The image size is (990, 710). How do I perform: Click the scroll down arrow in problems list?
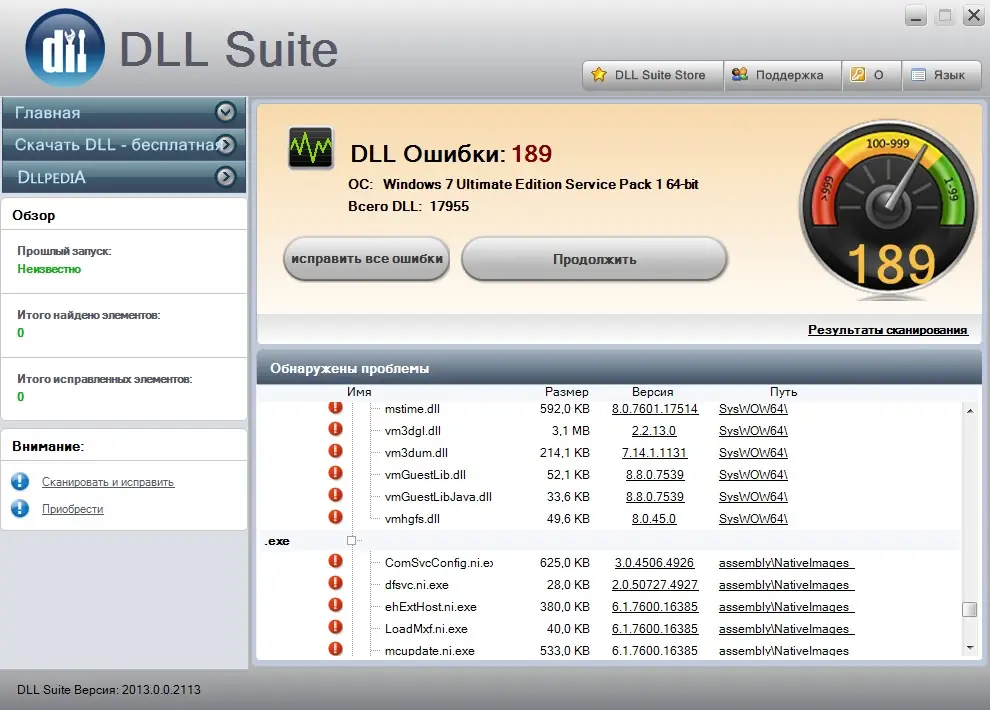click(969, 648)
